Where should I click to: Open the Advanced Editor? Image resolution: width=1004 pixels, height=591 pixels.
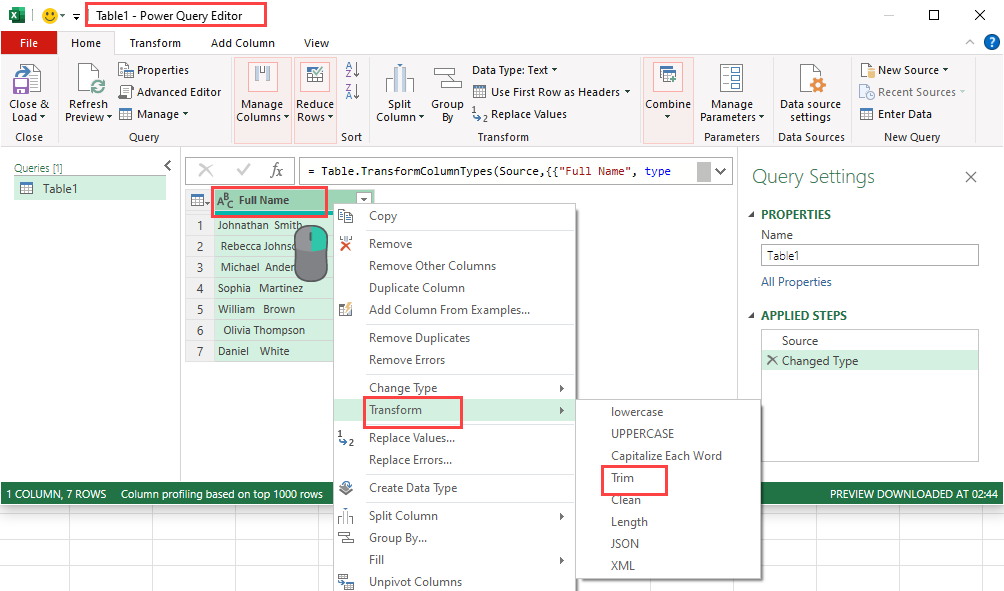coord(170,91)
